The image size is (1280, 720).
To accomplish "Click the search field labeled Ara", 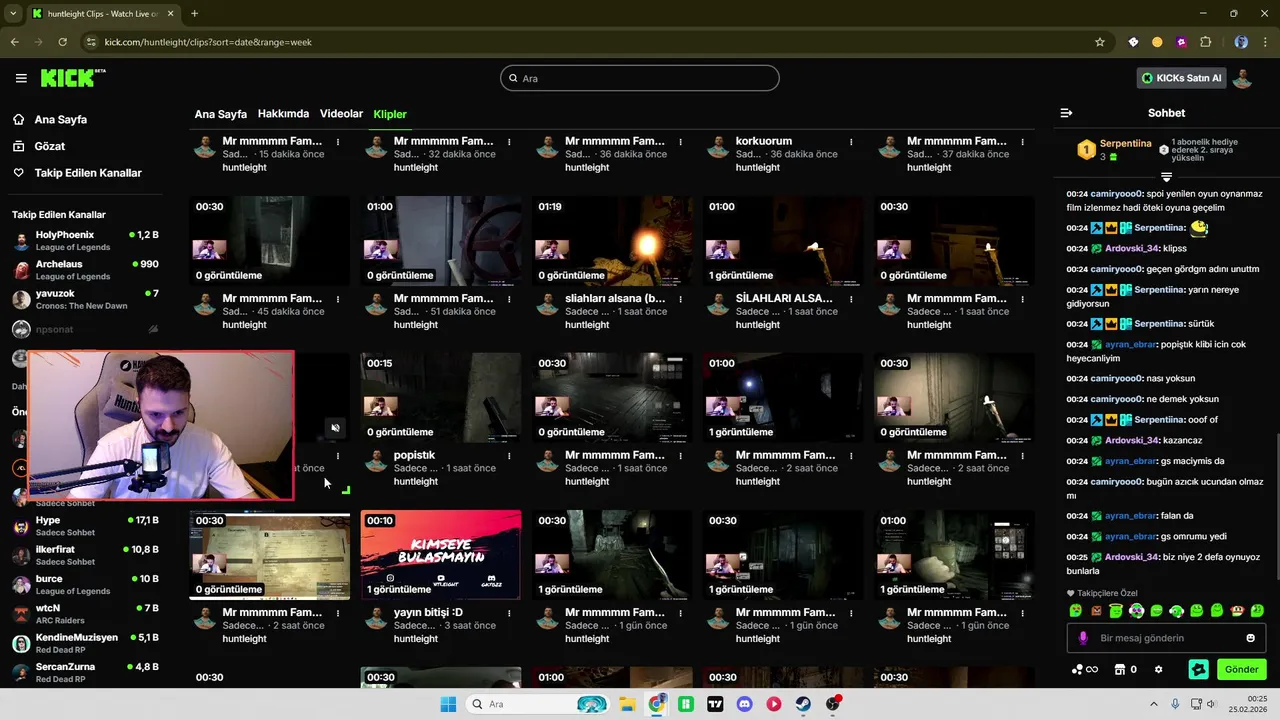I will click(x=640, y=78).
